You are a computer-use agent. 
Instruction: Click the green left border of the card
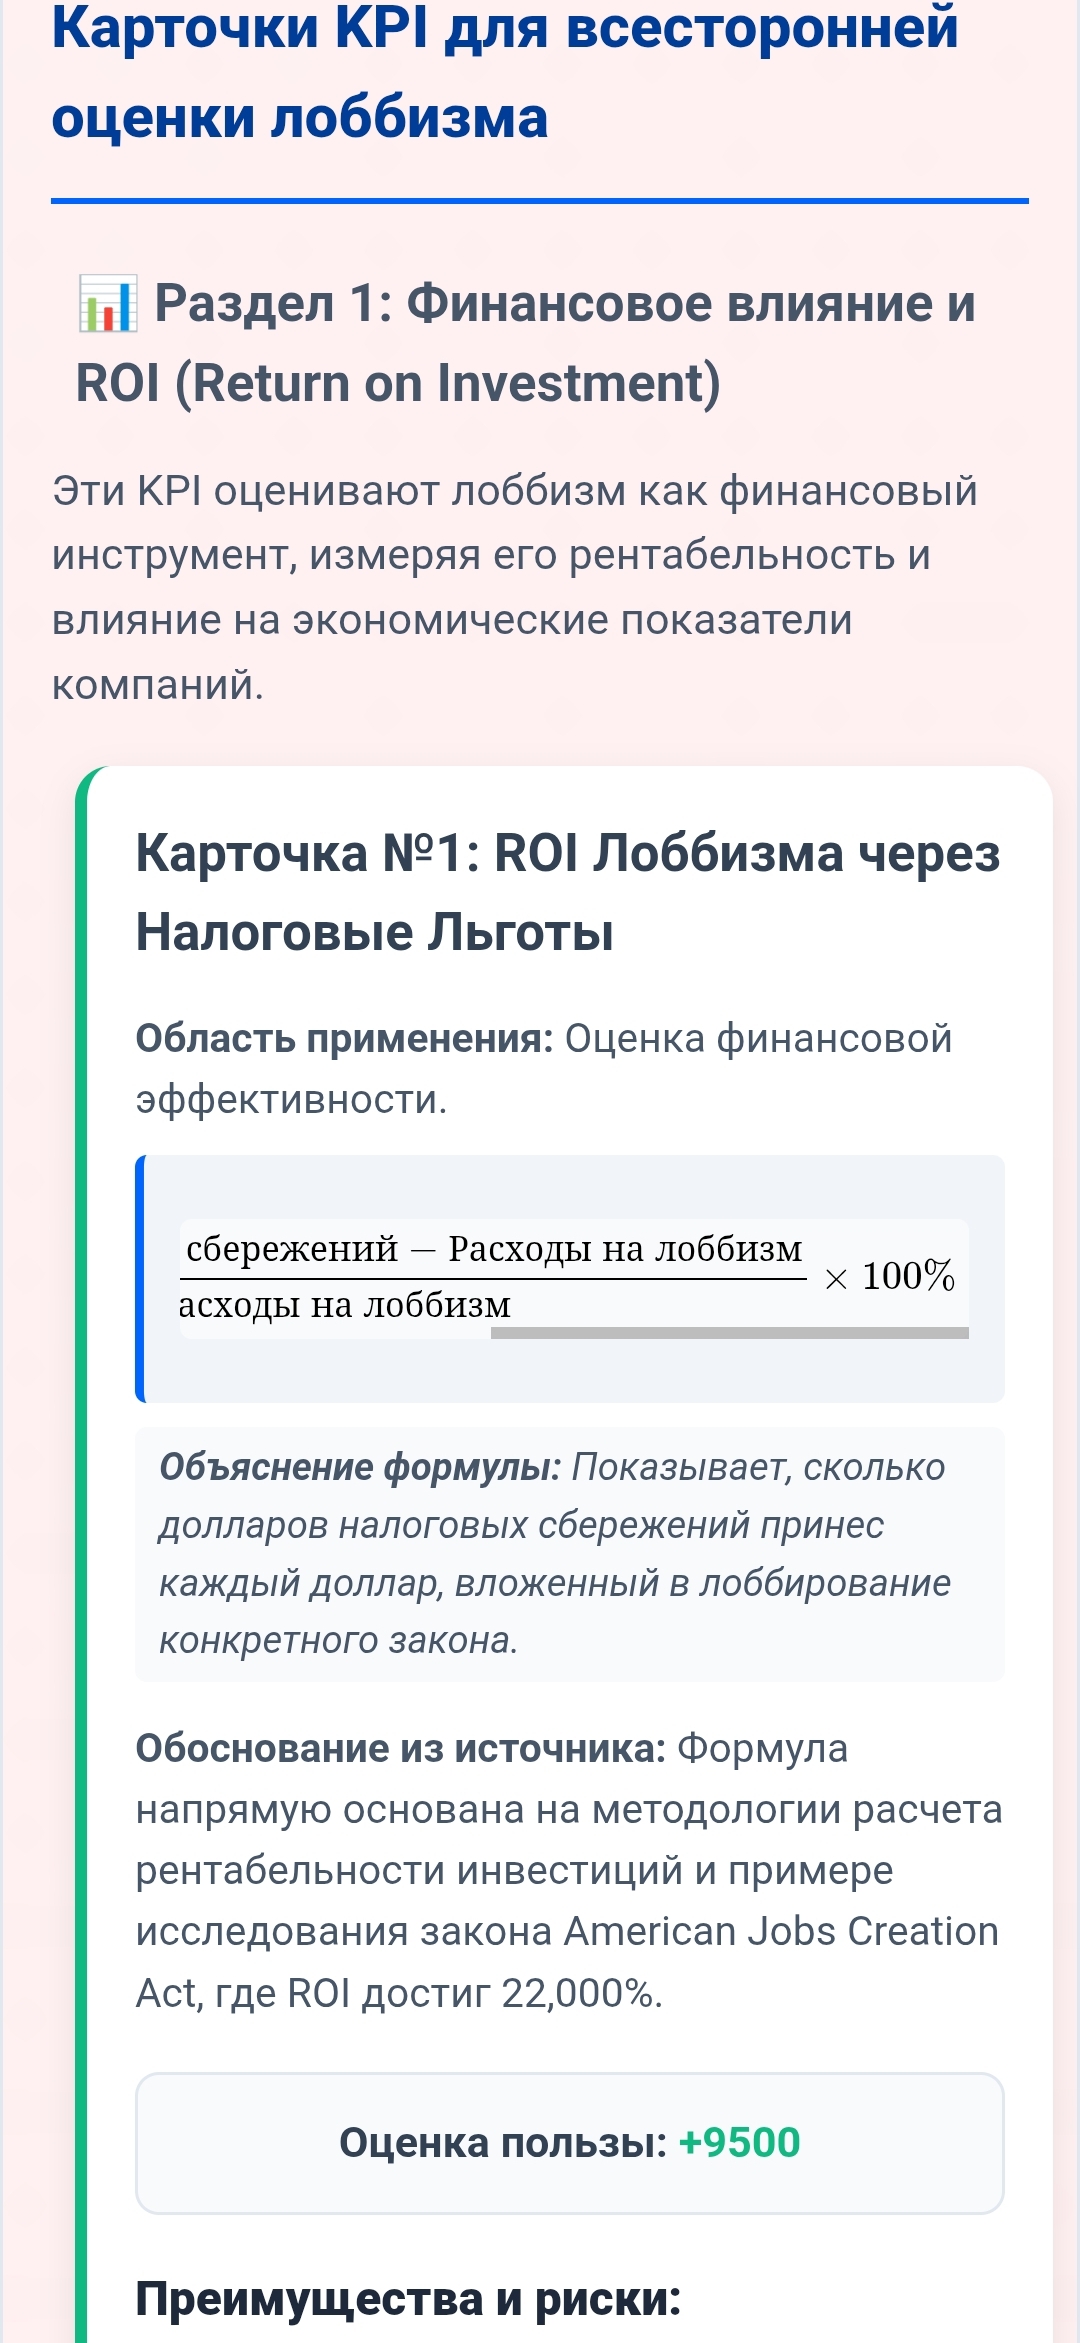[81, 1500]
